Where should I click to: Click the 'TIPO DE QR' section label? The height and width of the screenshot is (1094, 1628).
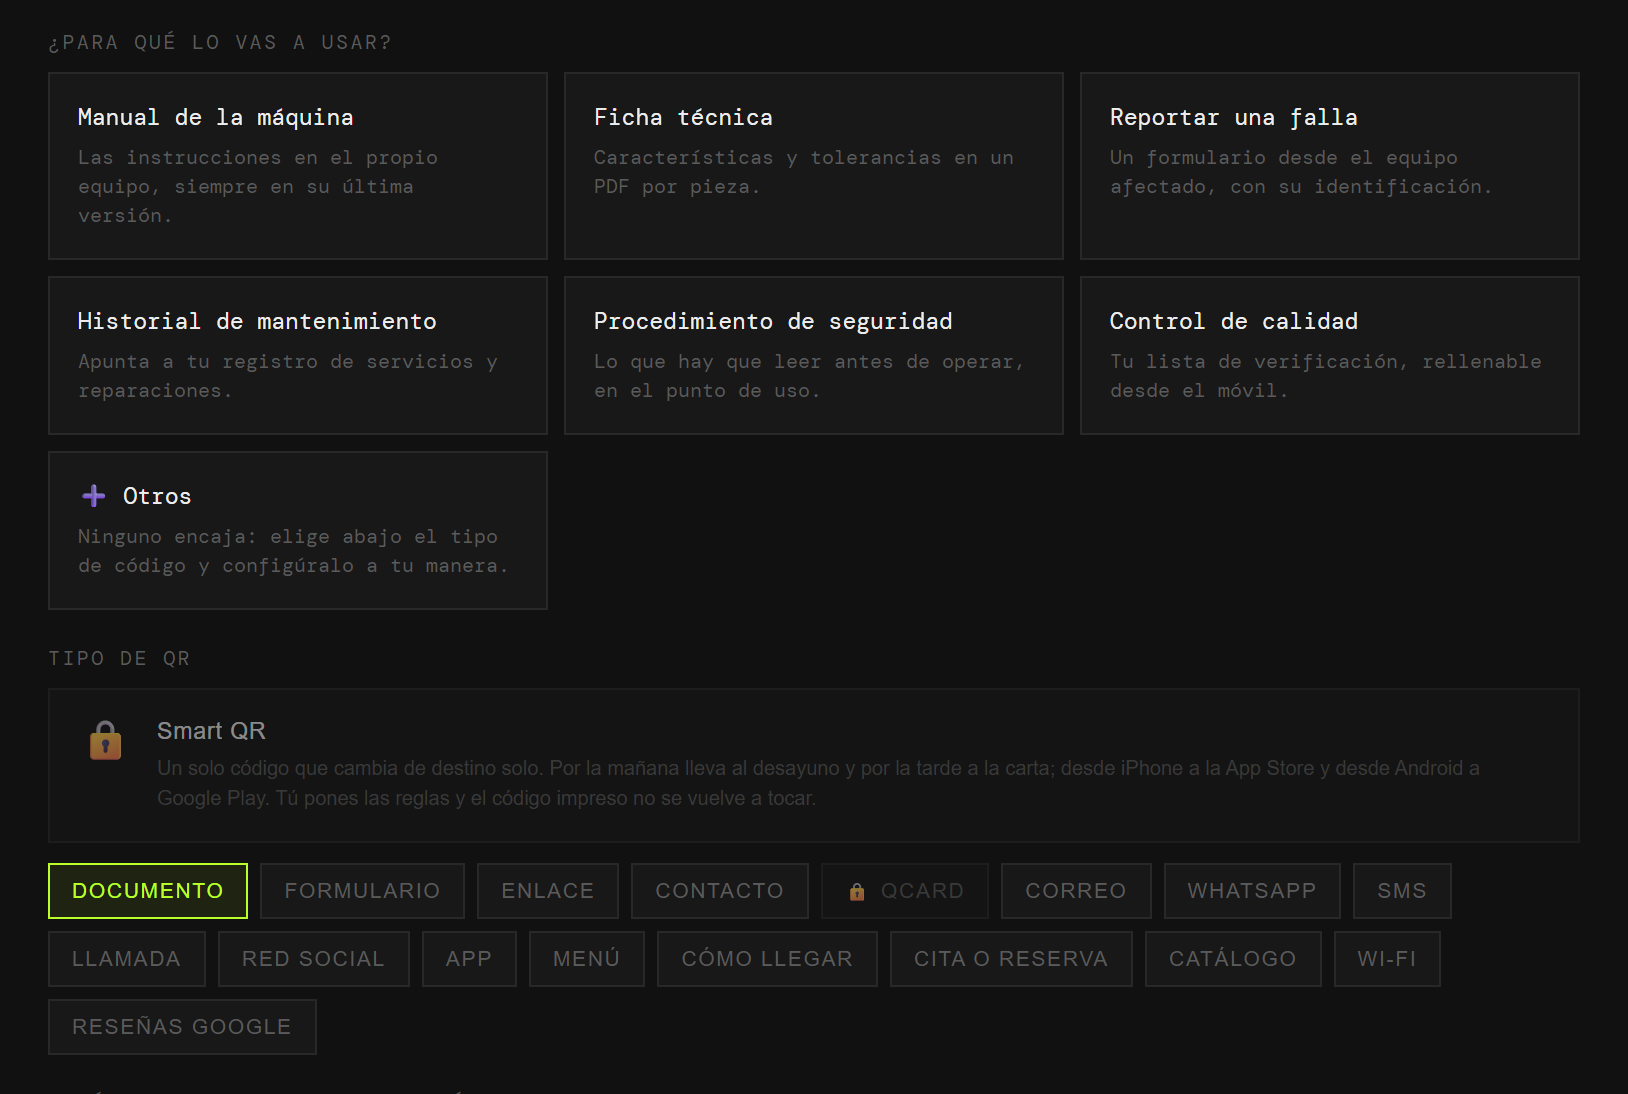[x=120, y=659]
